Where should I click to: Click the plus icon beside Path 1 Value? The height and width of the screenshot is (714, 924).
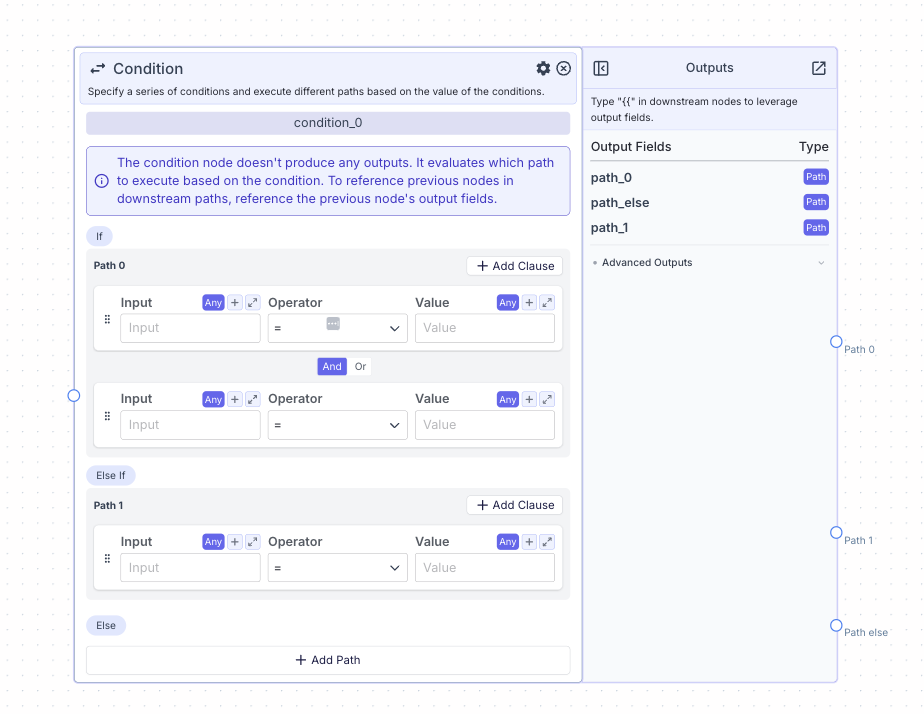(530, 542)
